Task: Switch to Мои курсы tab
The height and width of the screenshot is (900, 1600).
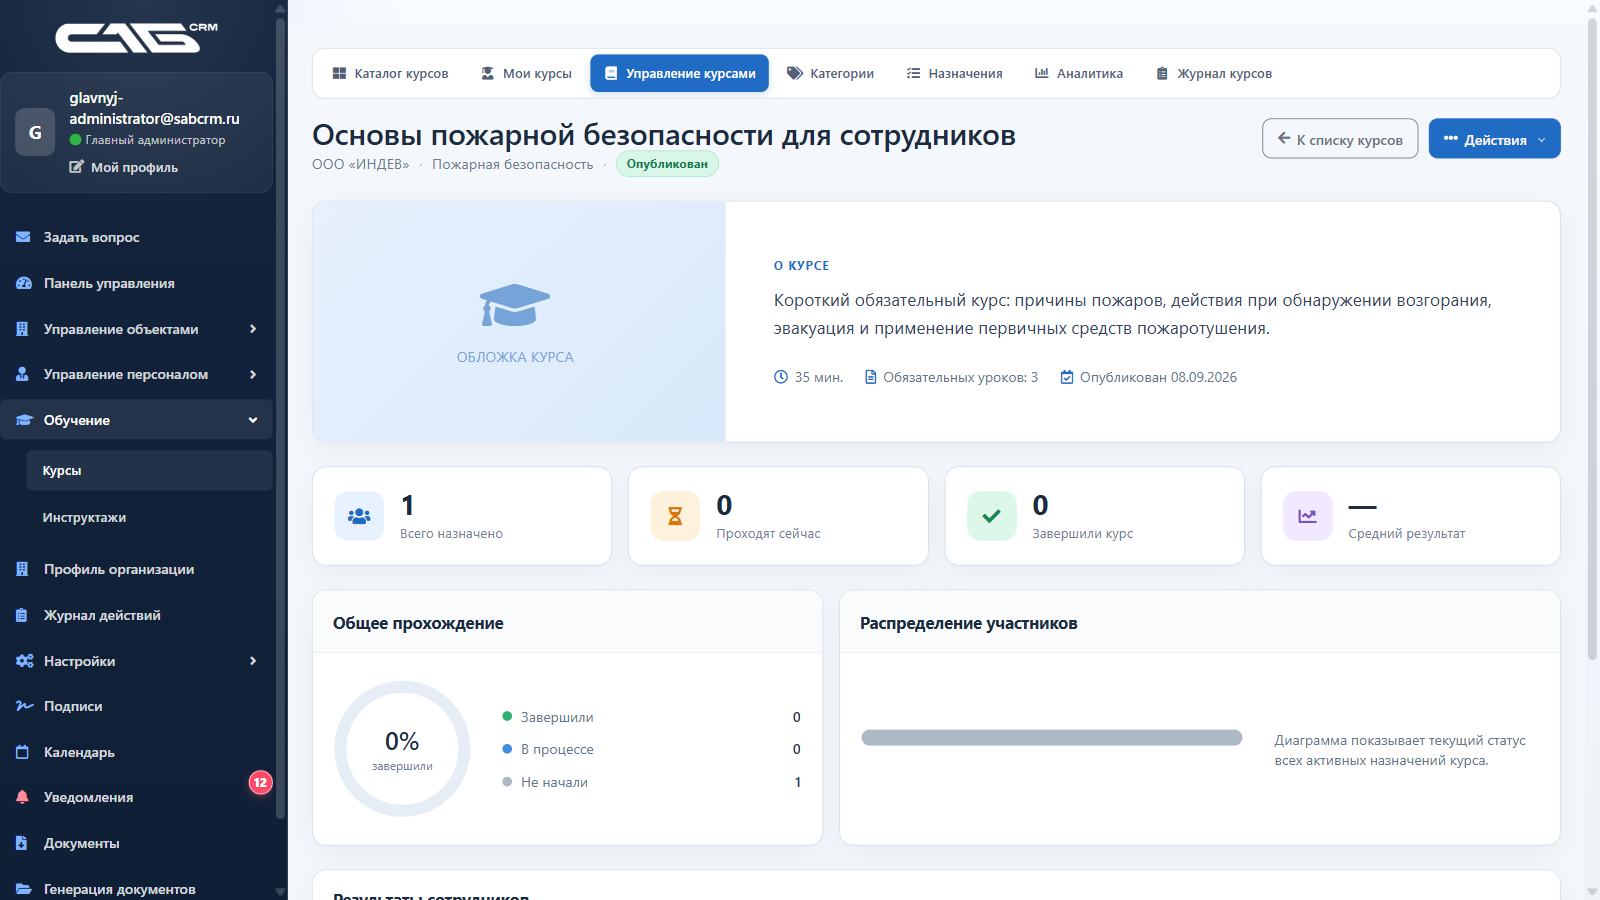Action: click(x=526, y=73)
